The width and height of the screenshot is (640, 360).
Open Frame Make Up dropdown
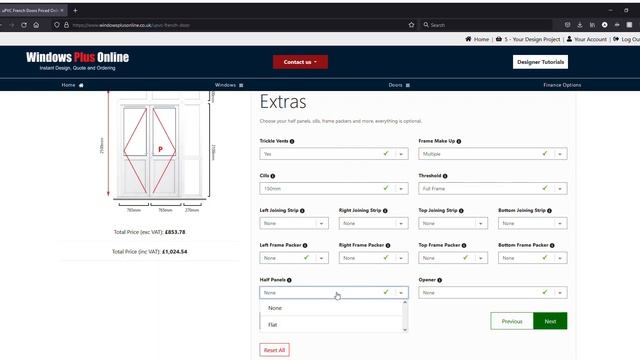pos(493,154)
